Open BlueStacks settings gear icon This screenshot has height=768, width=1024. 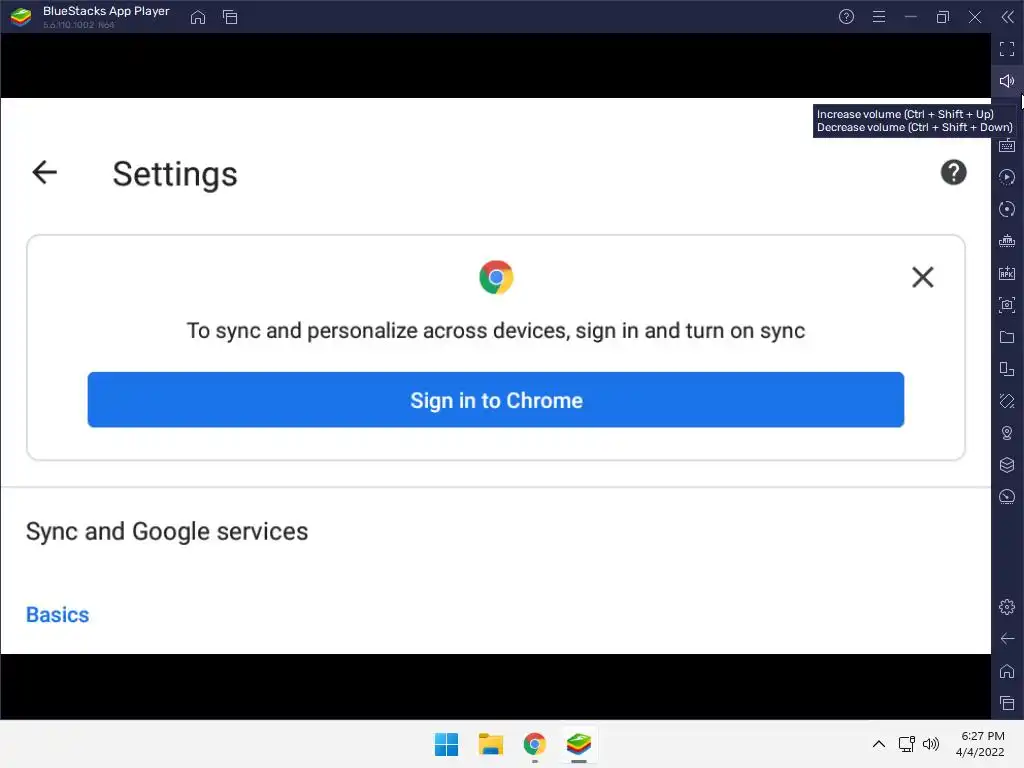(1007, 607)
